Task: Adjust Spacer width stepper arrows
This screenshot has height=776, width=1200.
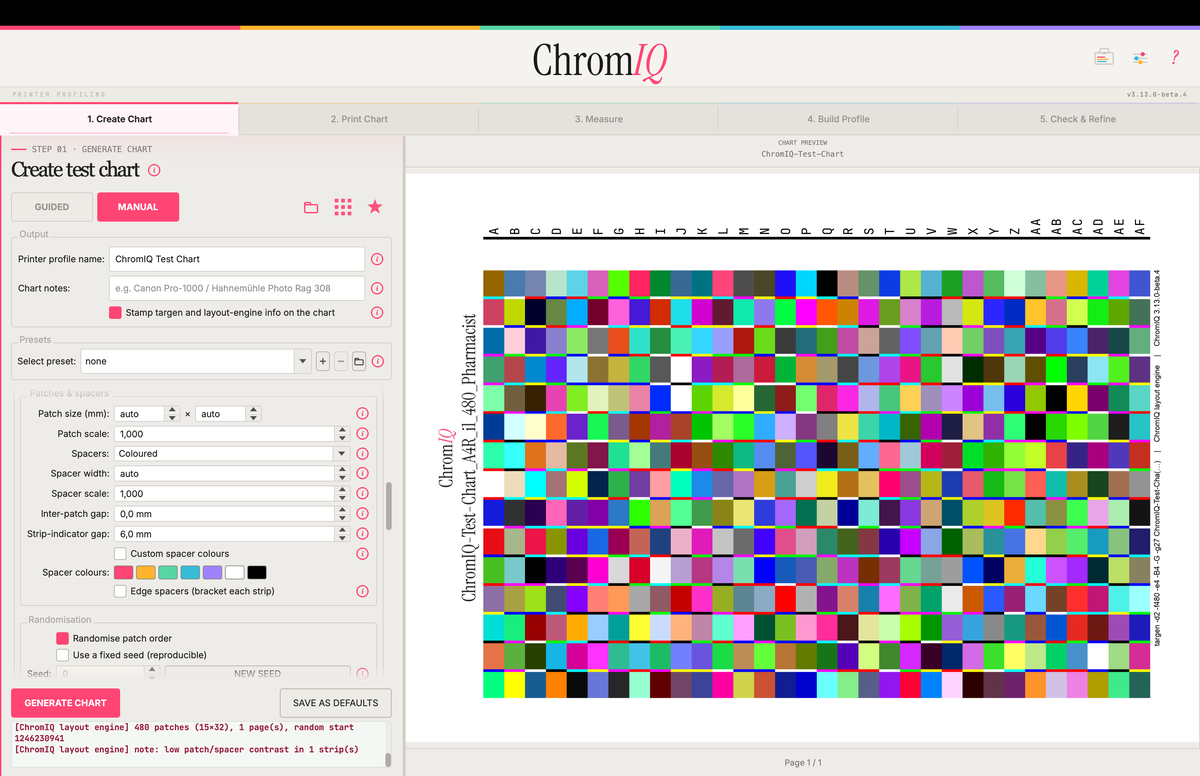Action: (343, 473)
